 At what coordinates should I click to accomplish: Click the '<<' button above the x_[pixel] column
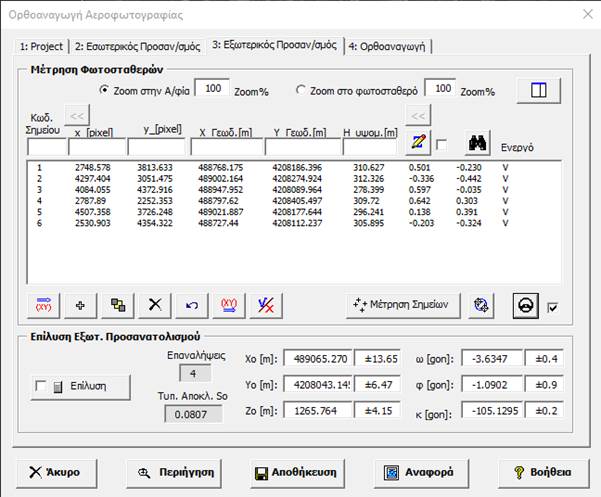point(76,115)
